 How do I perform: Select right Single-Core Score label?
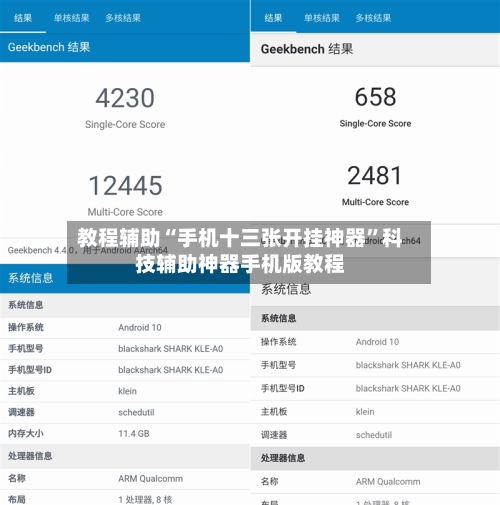[375, 123]
